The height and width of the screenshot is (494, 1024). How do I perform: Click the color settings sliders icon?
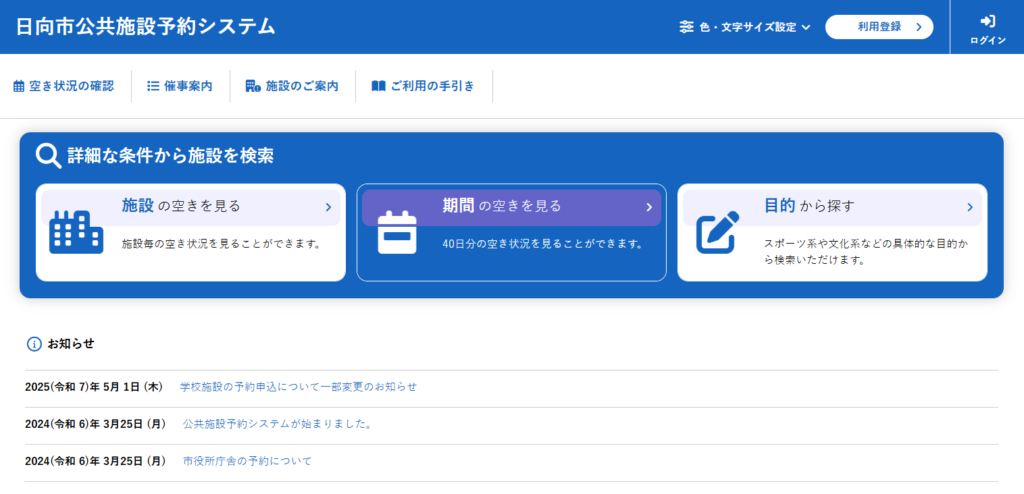[686, 27]
